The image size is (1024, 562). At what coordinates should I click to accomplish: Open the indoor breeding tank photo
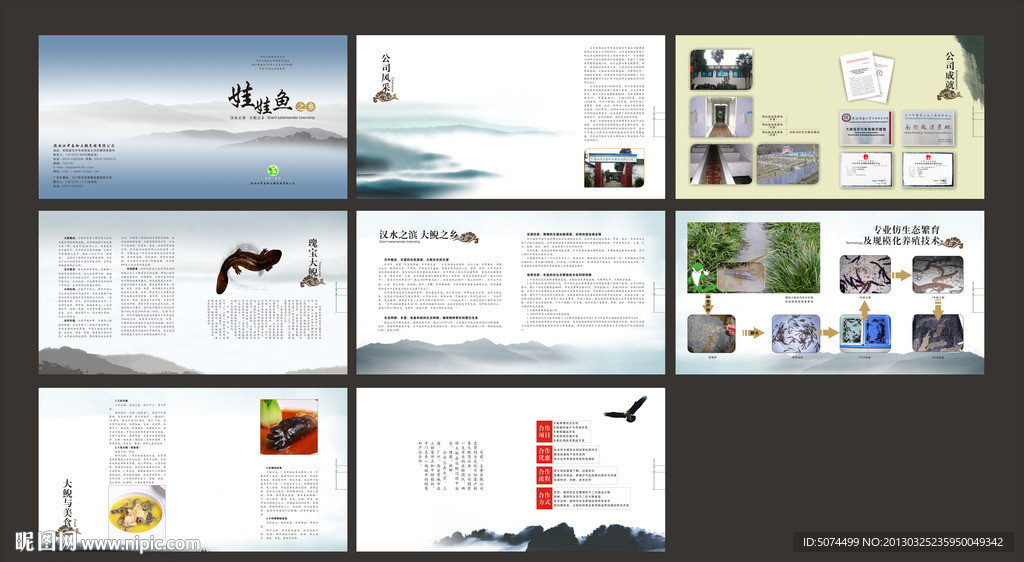[x=721, y=164]
